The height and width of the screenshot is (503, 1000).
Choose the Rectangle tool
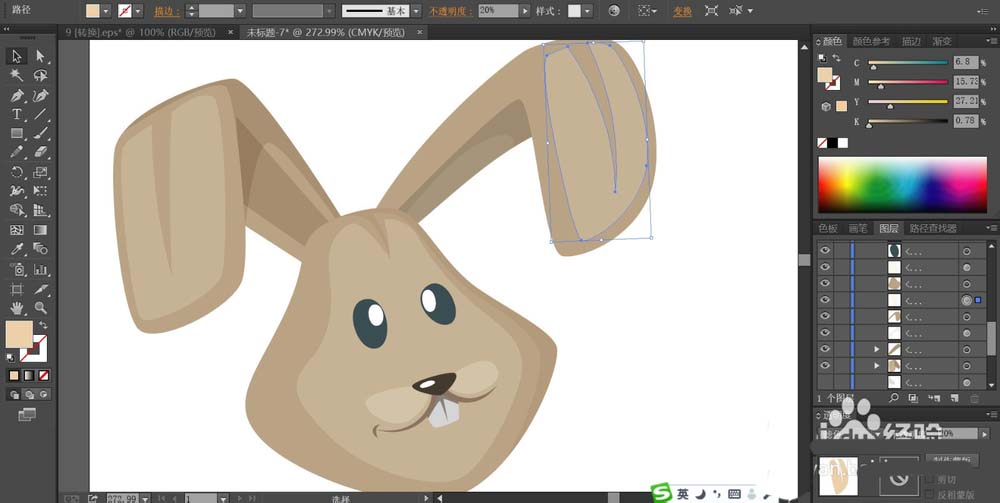pos(17,133)
